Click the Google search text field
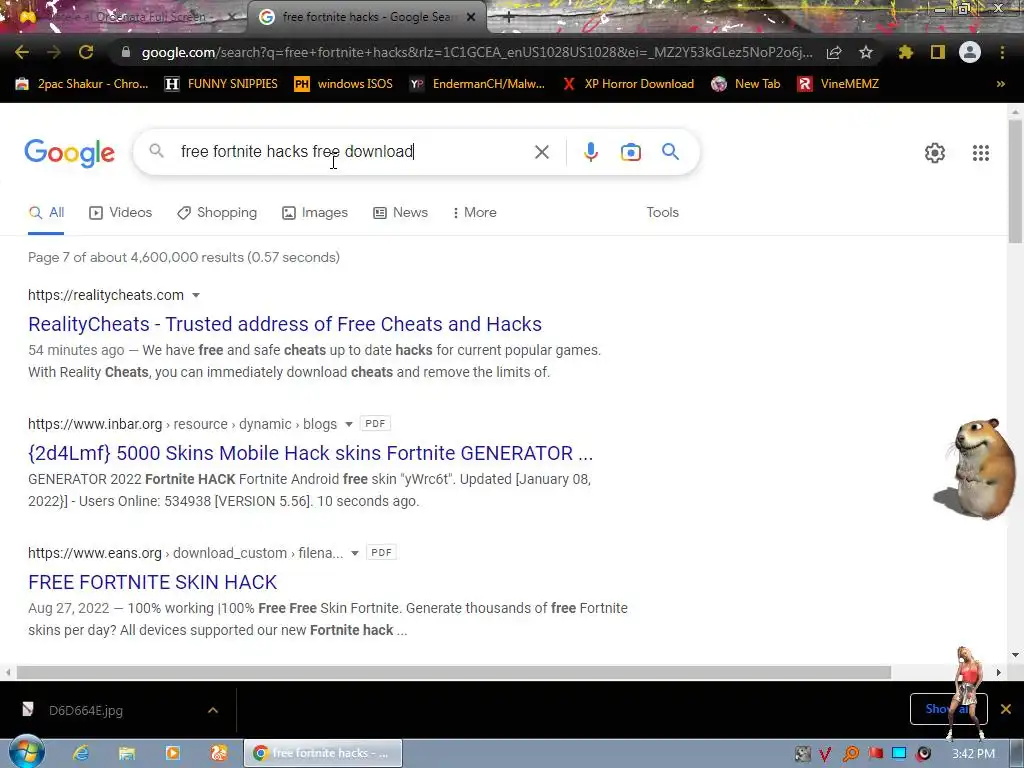Image resolution: width=1024 pixels, height=768 pixels. 353,152
